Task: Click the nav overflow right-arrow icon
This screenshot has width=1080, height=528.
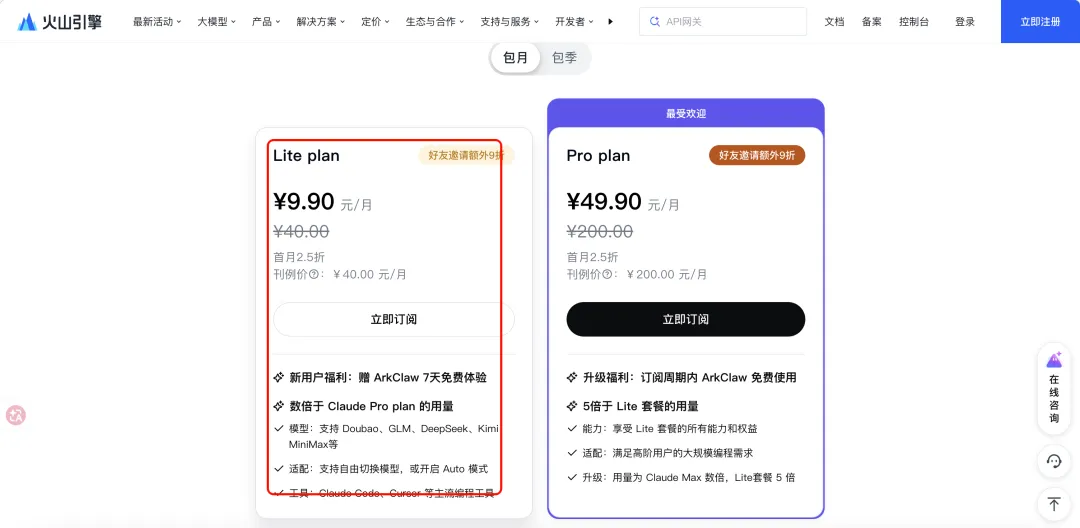Action: click(611, 21)
